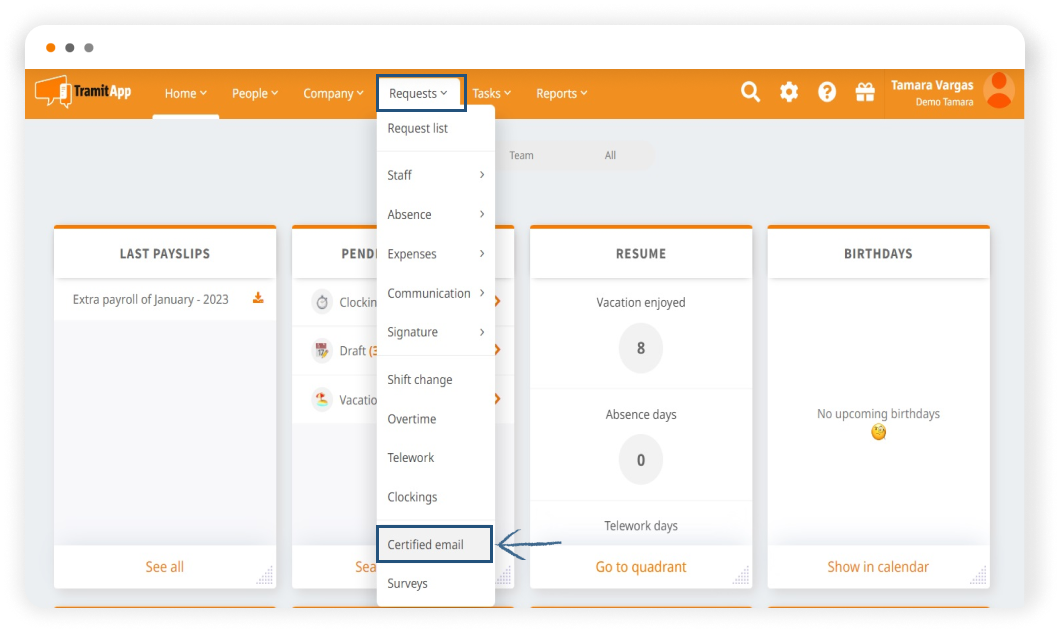Switch view to All
The width and height of the screenshot is (1061, 633).
pos(610,156)
